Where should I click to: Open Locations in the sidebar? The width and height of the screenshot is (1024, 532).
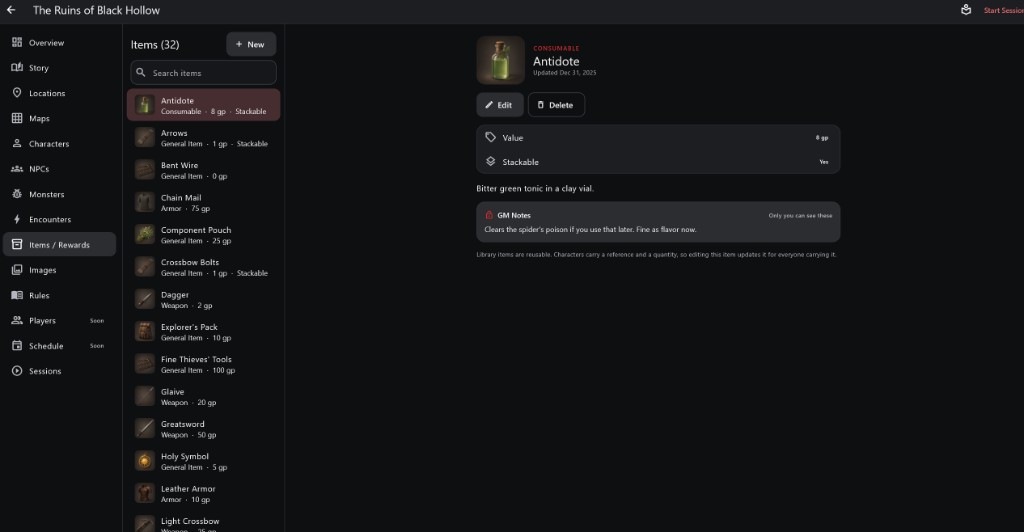[59, 93]
